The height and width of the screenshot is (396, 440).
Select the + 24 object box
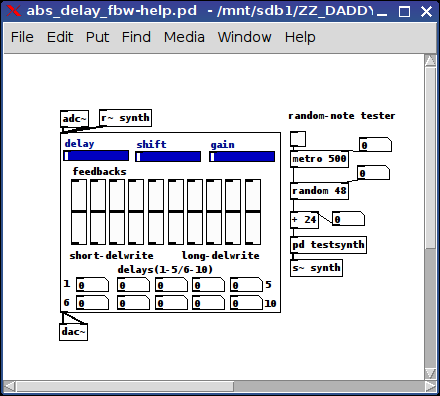coord(304,220)
